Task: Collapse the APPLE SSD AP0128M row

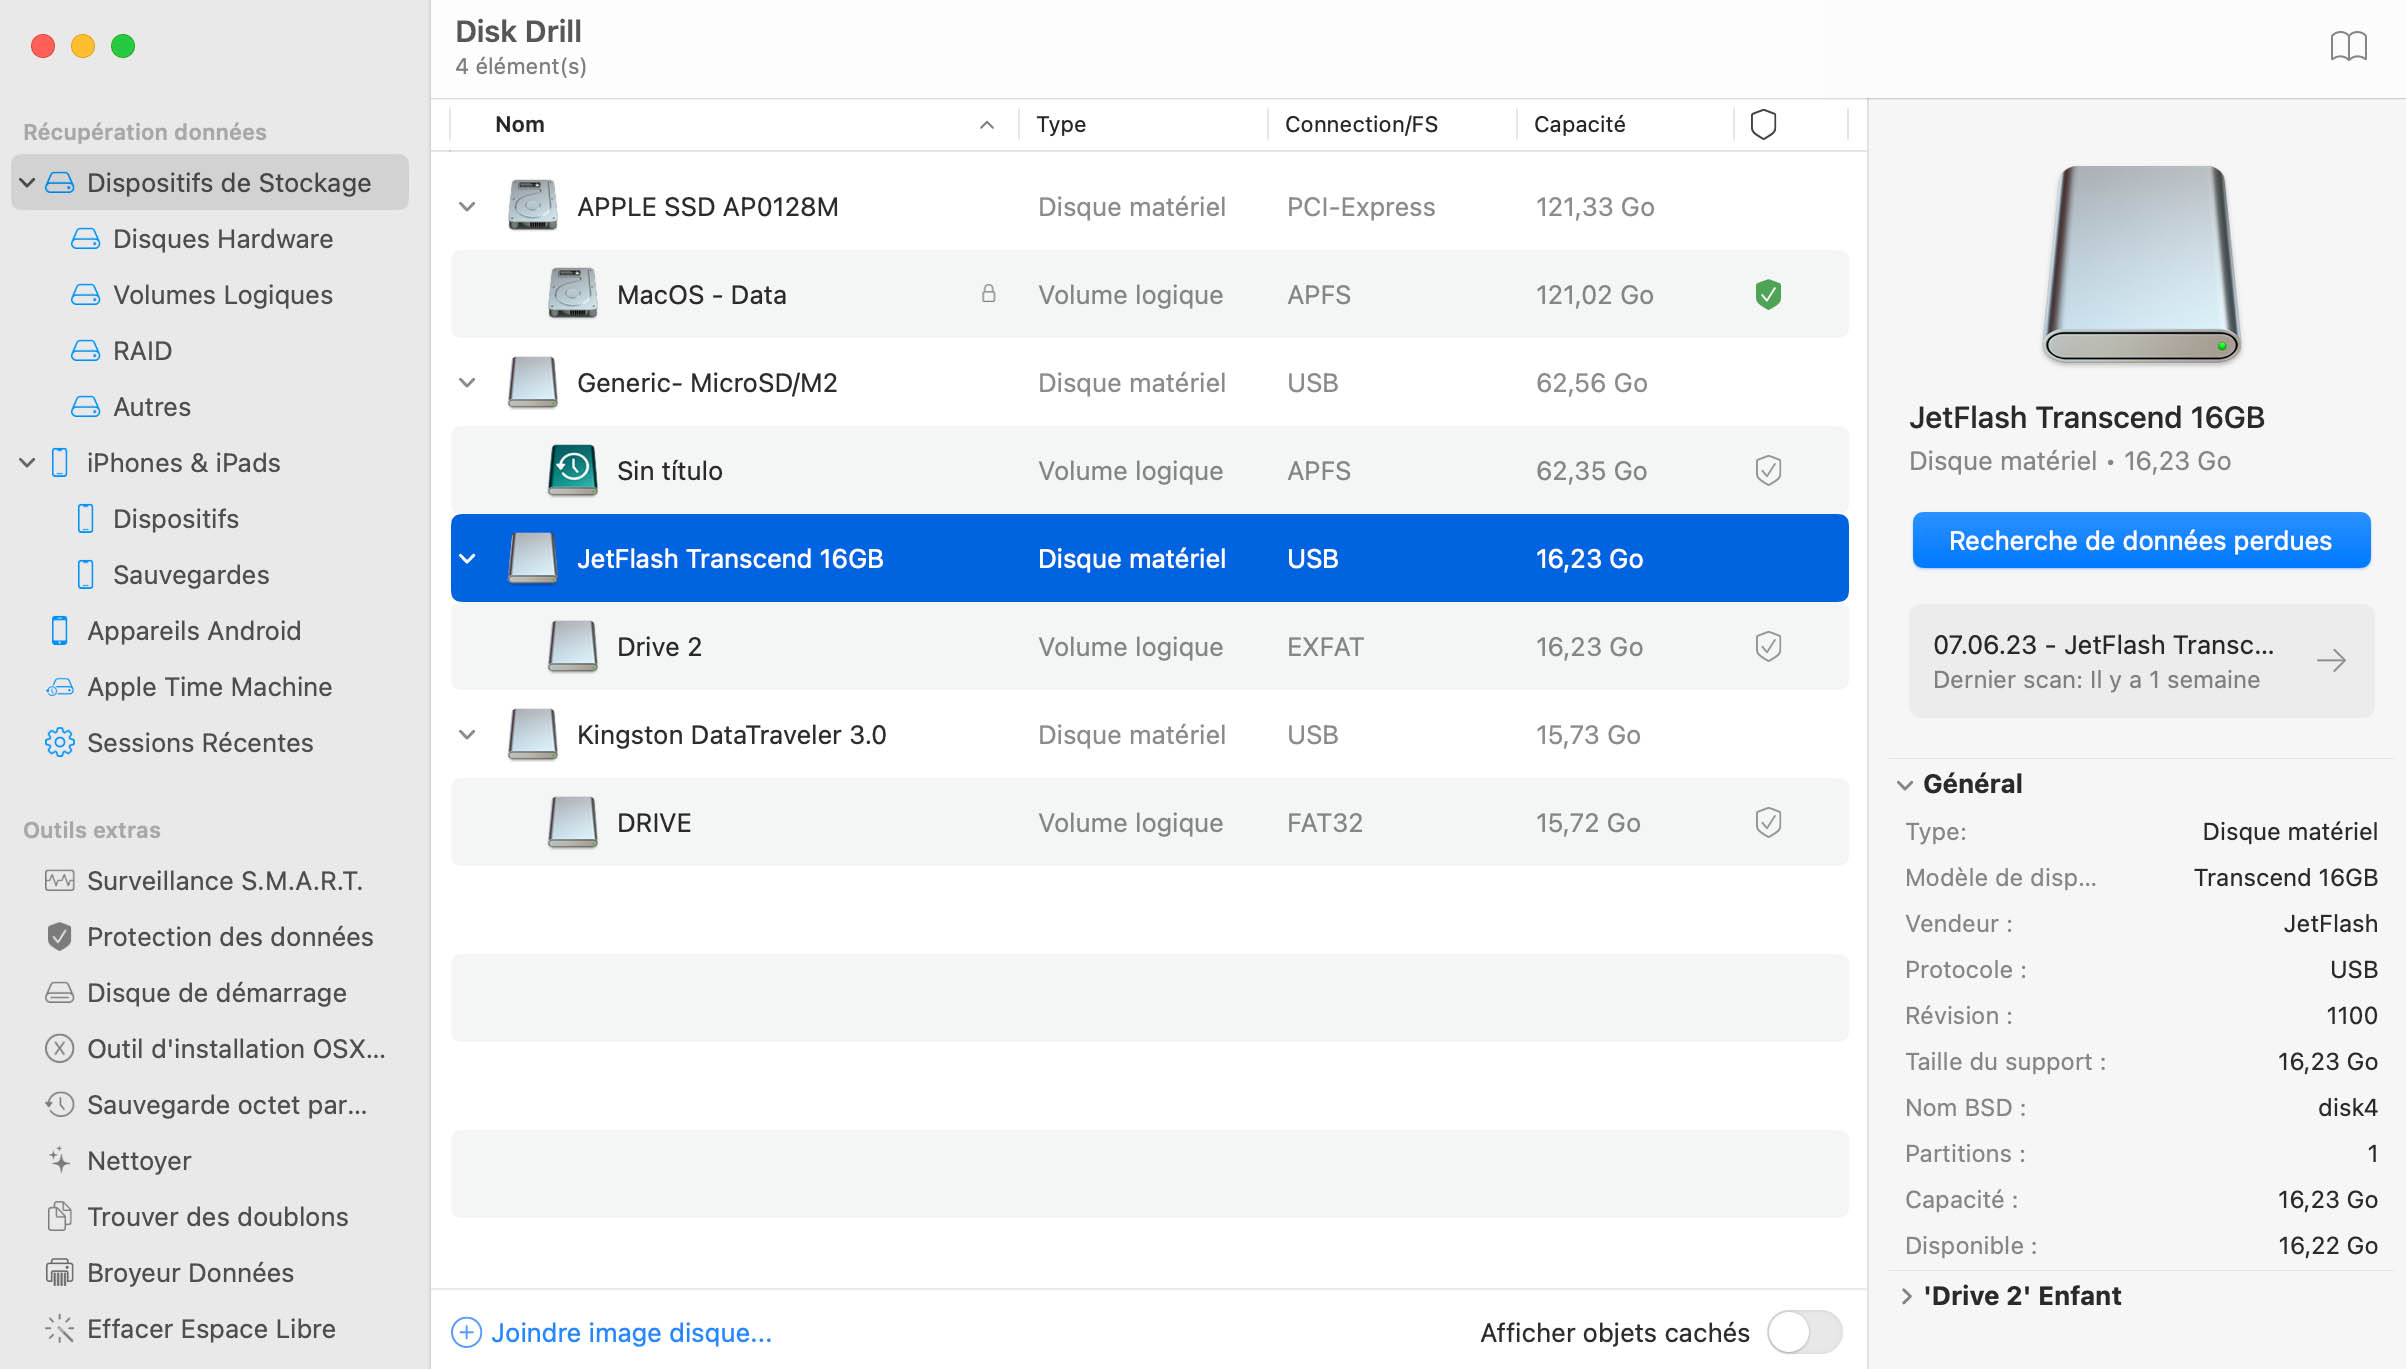Action: pos(467,207)
